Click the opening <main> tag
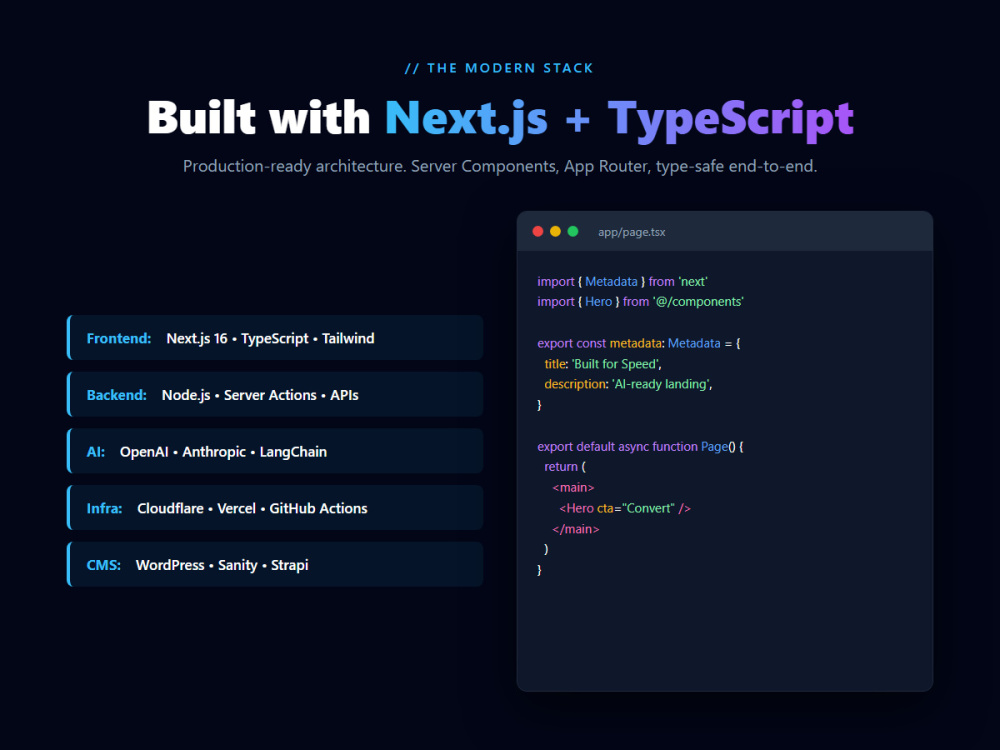 point(573,488)
